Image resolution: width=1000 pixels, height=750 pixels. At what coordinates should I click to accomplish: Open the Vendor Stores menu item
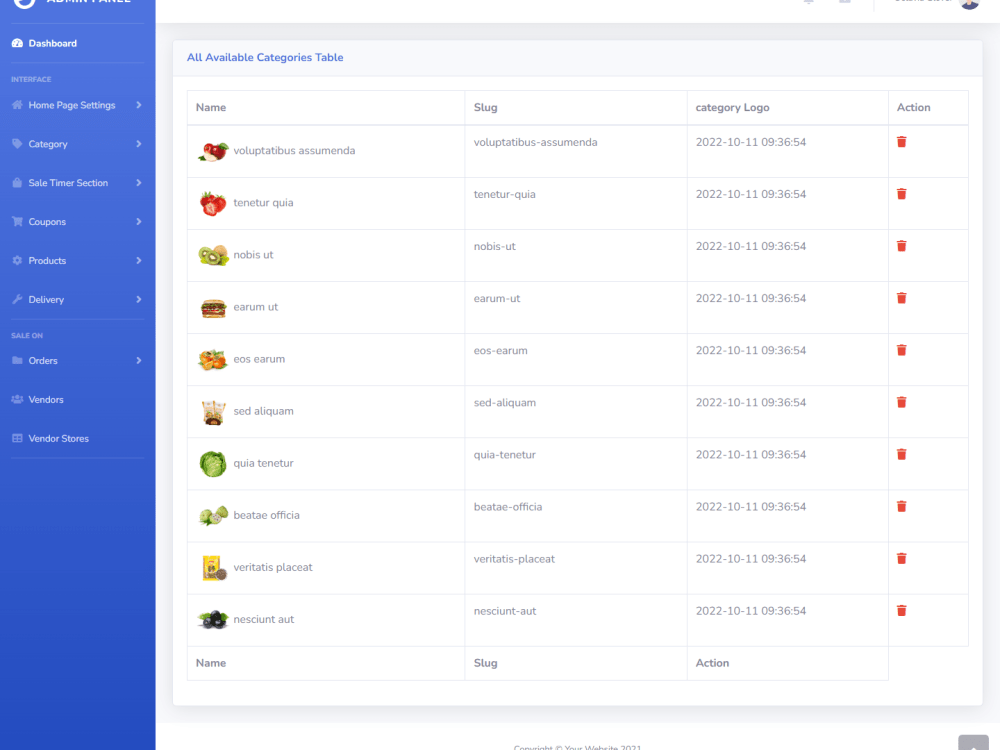77,438
